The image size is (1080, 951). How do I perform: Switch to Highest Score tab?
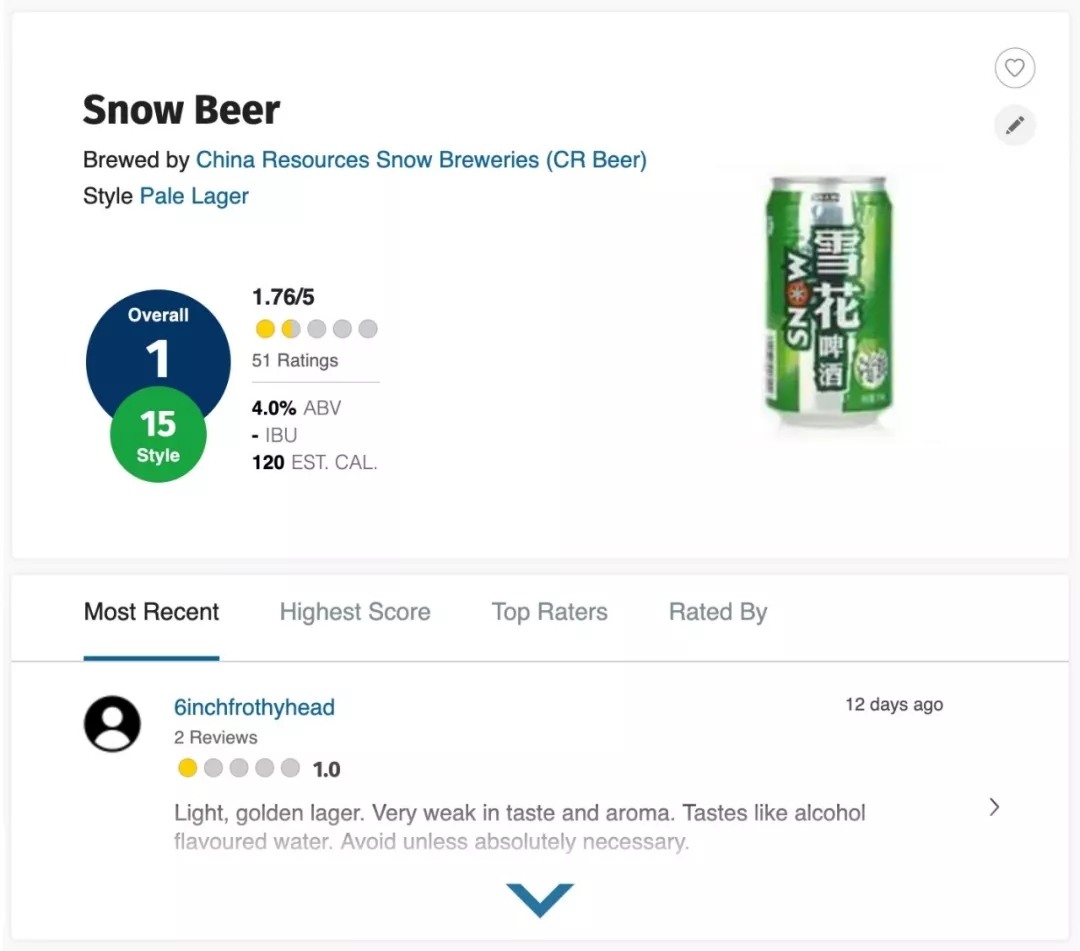355,612
